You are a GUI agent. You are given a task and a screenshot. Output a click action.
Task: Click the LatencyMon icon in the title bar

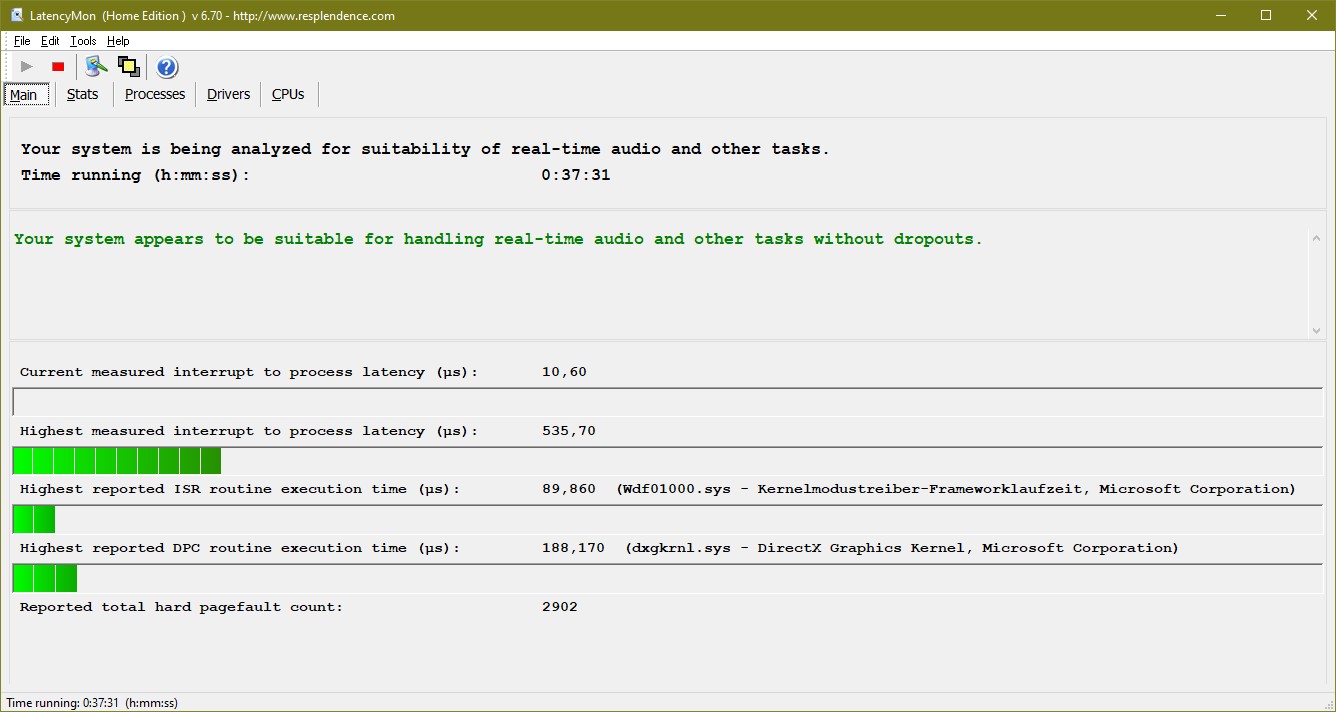click(14, 15)
